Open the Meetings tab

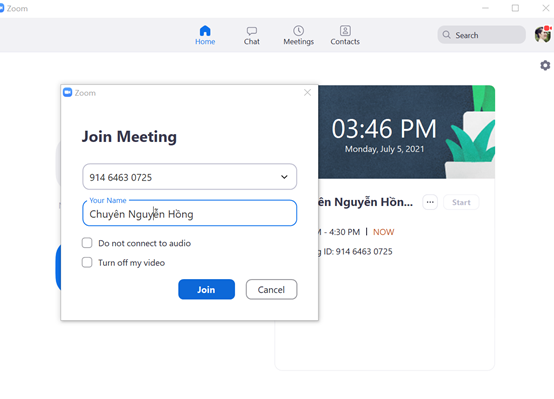tap(299, 35)
